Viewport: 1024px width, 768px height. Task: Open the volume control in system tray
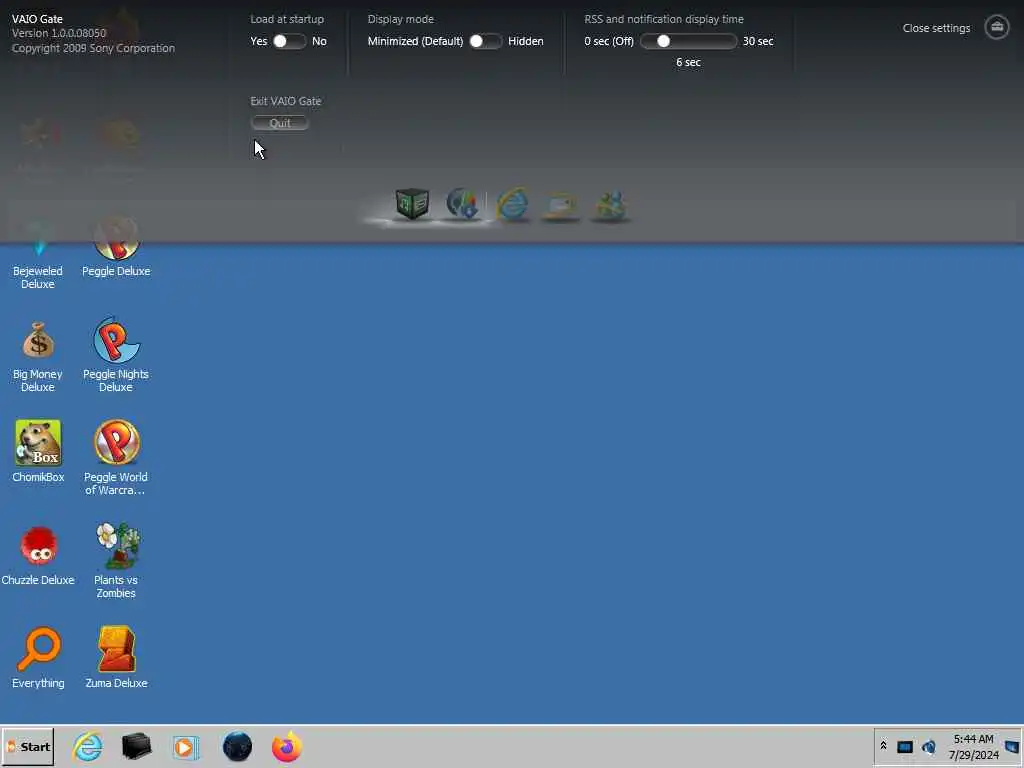click(x=929, y=746)
